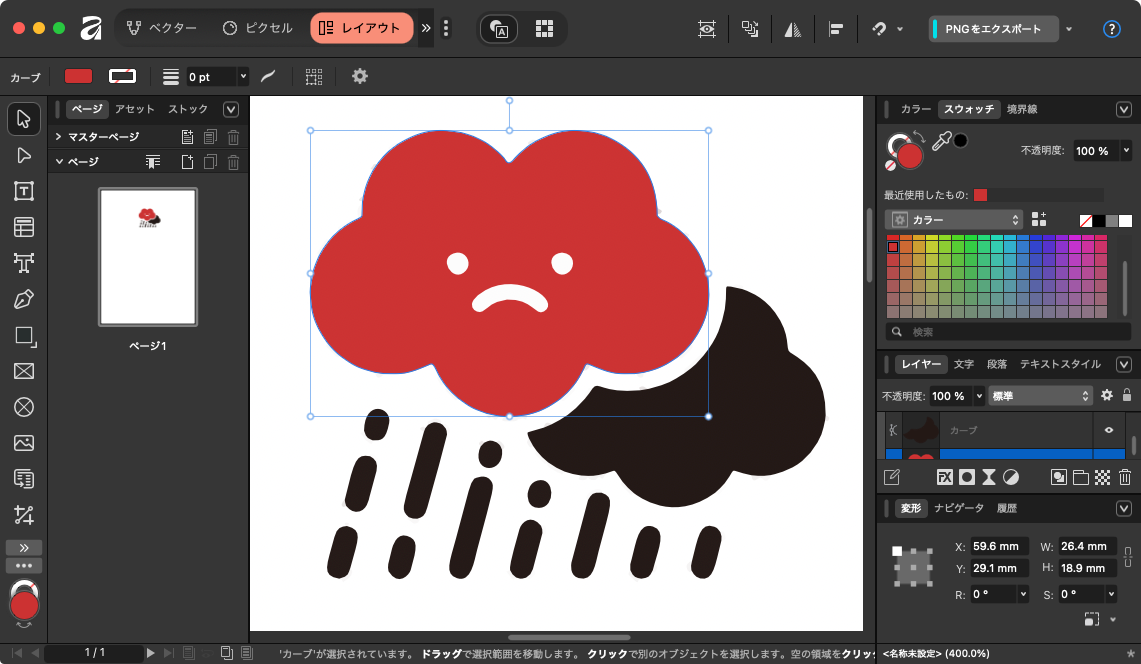The height and width of the screenshot is (664, 1141).
Task: Toggle visibility of the カーブ layer
Action: (1108, 430)
